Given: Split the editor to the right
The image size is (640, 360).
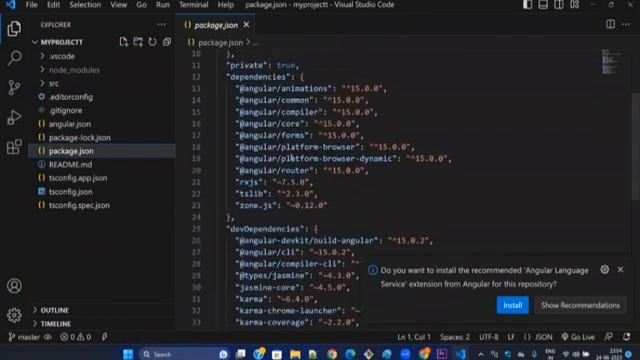Looking at the screenshot, I should (610, 24).
